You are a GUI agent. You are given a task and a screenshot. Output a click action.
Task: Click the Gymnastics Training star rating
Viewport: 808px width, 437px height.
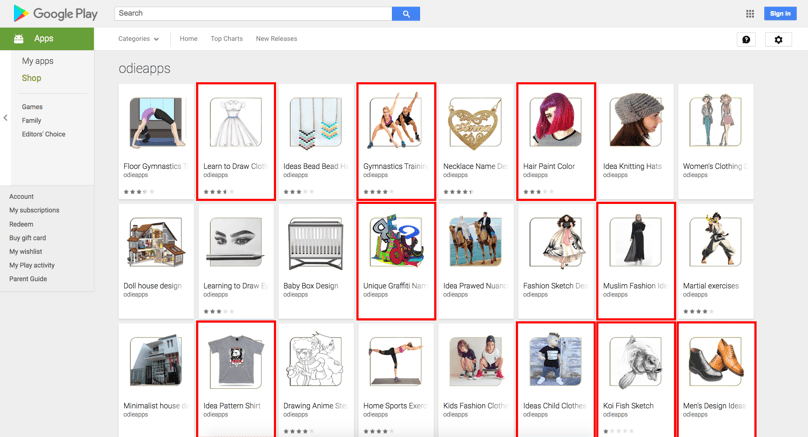378,192
